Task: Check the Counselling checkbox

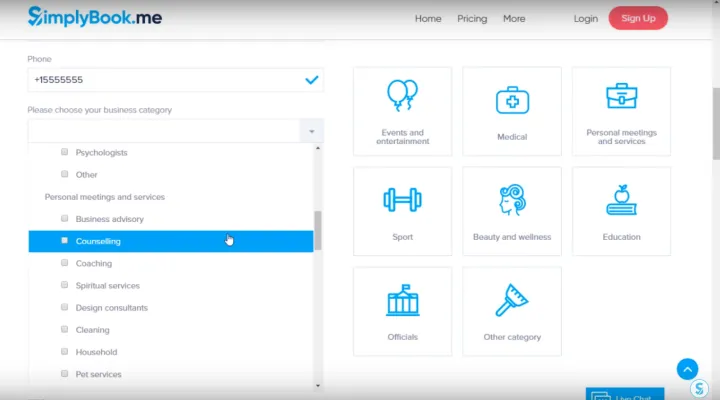Action: (x=65, y=241)
